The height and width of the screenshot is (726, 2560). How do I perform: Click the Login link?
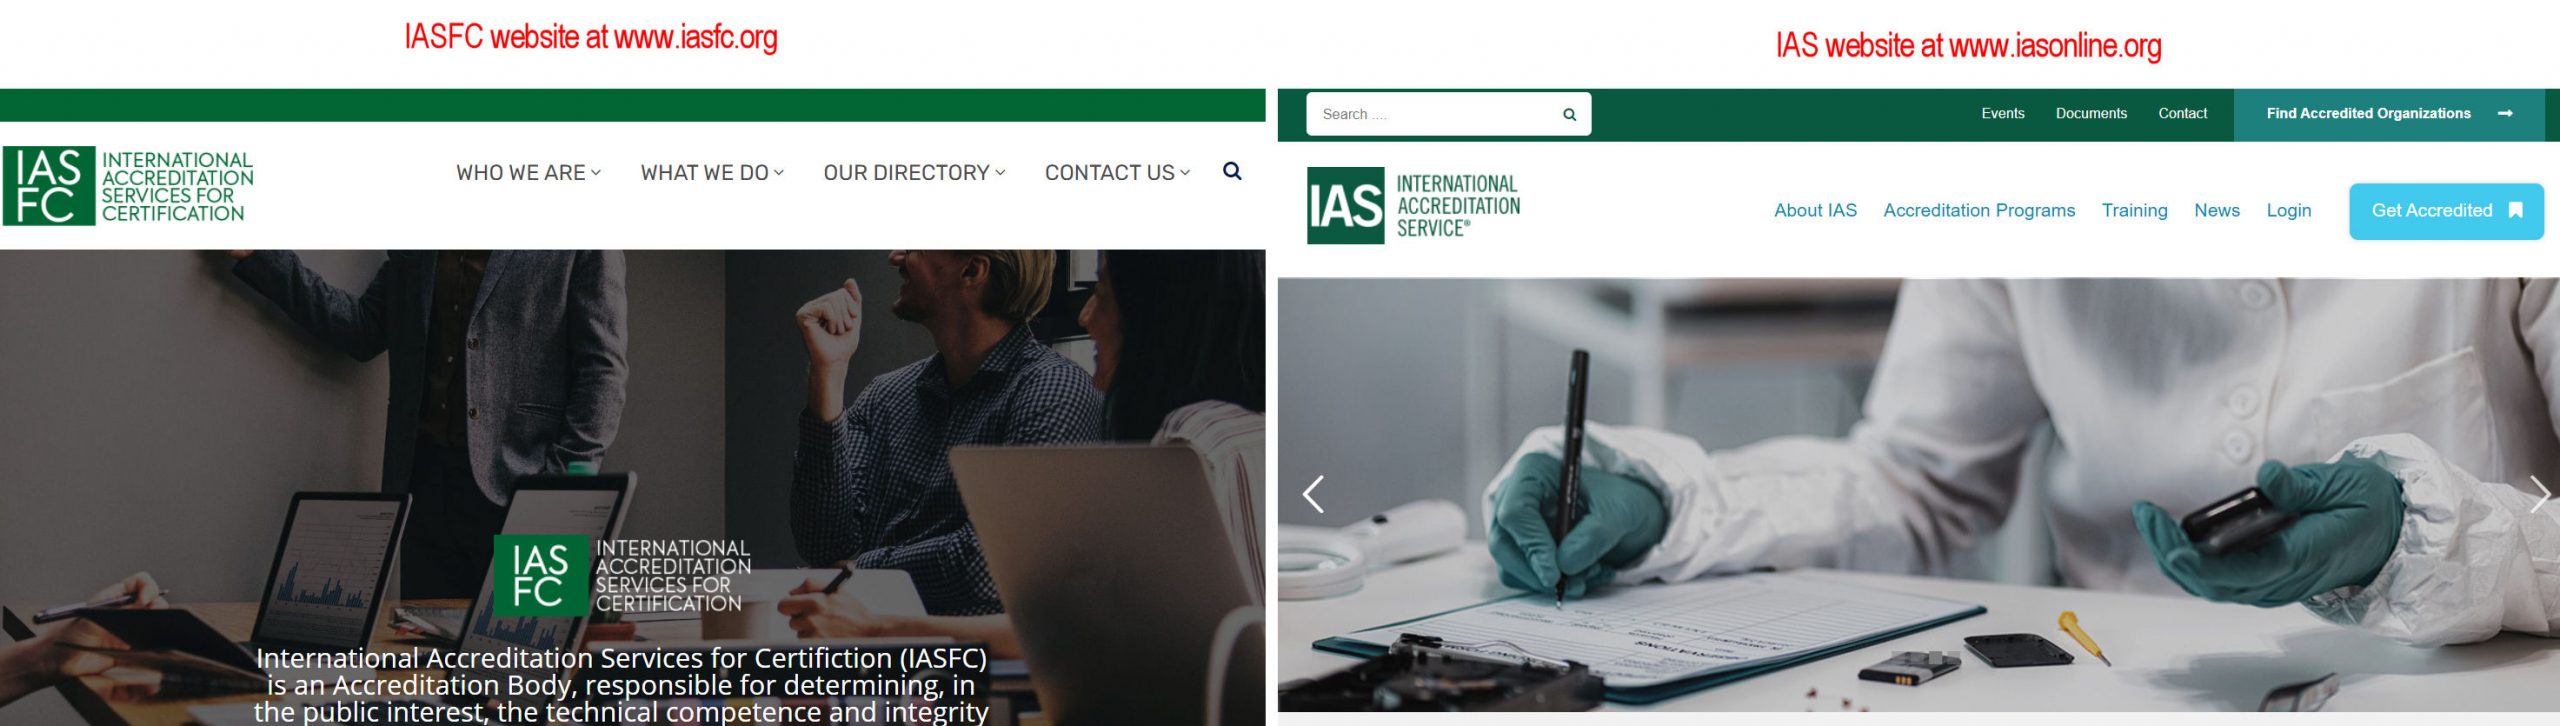click(x=2288, y=210)
